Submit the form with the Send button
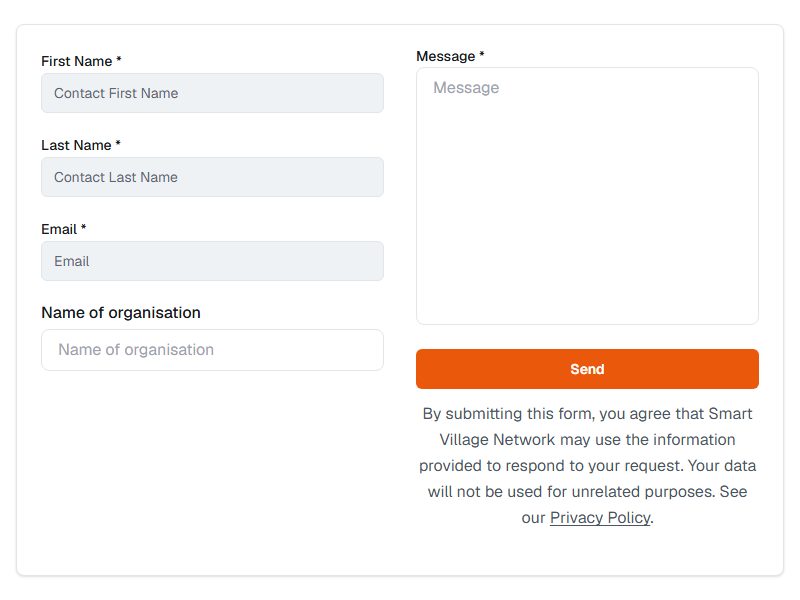 point(587,369)
